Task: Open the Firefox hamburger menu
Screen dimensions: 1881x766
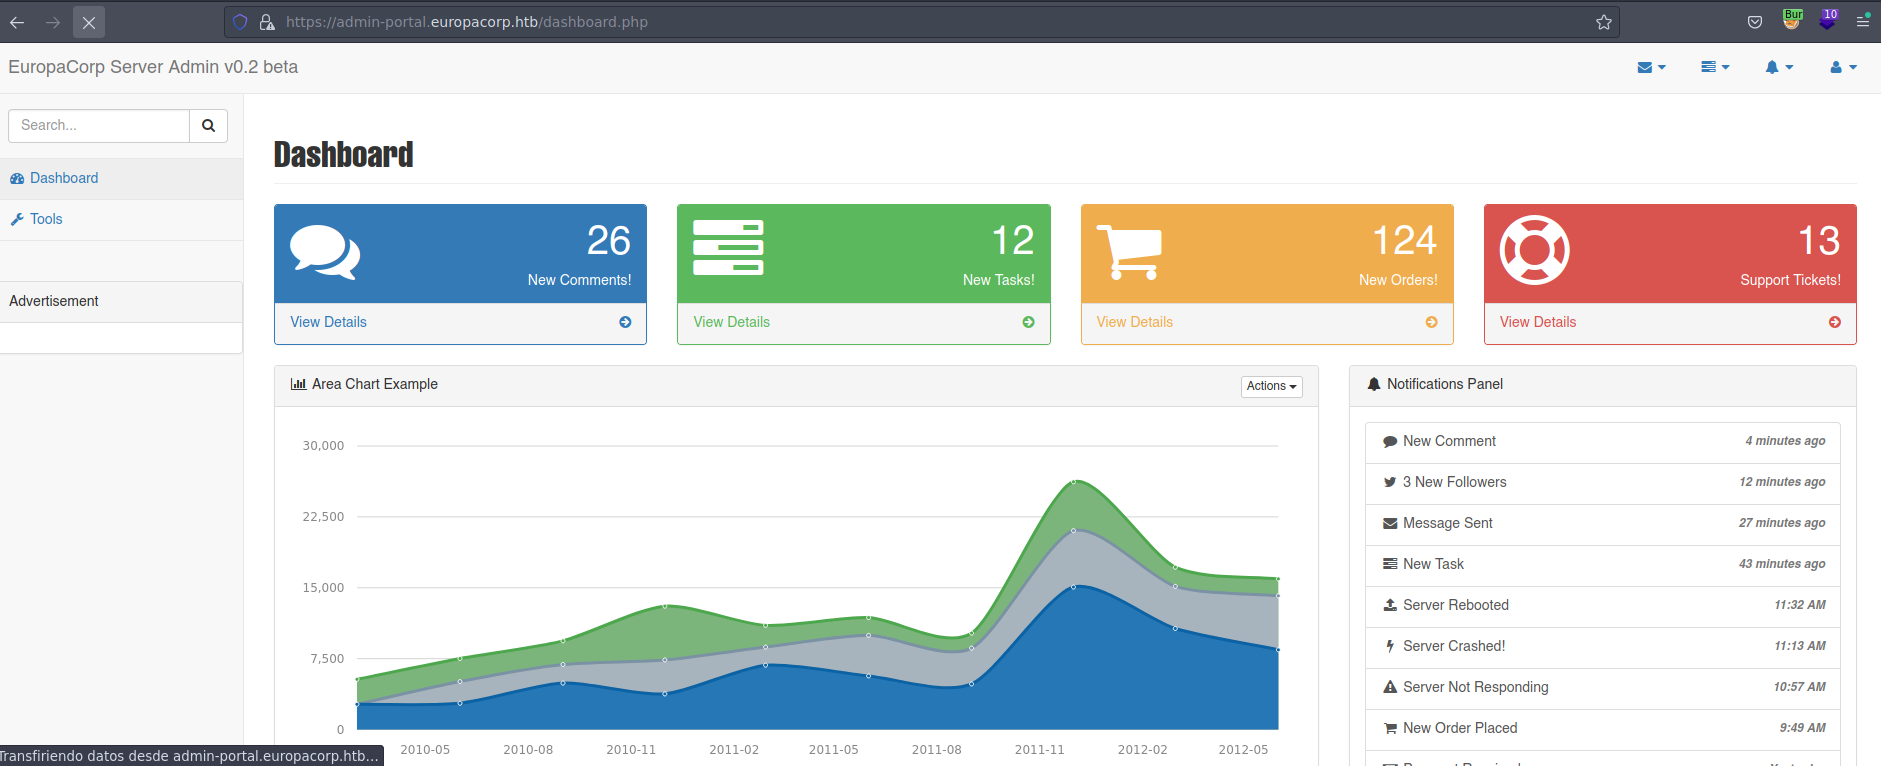Action: pyautogui.click(x=1863, y=22)
